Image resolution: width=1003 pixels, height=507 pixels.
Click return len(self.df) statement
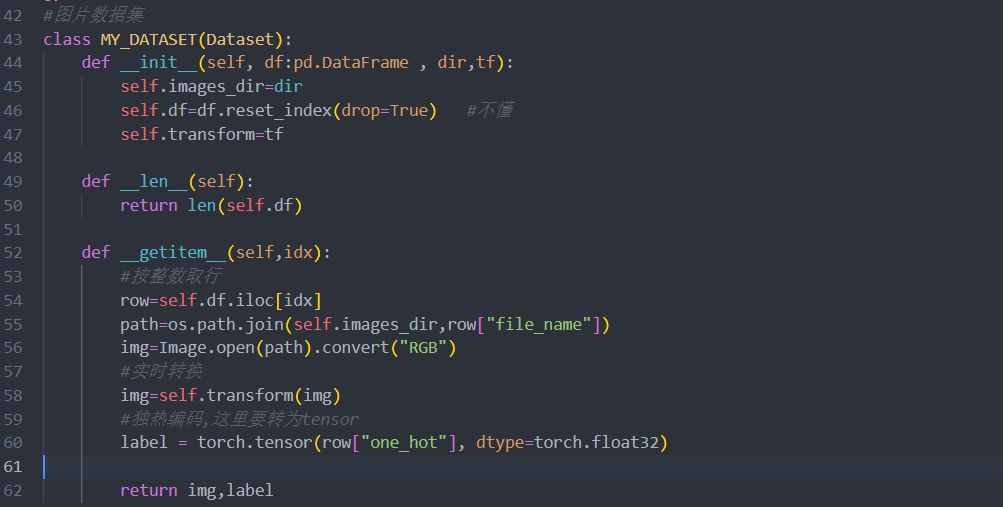click(x=211, y=205)
